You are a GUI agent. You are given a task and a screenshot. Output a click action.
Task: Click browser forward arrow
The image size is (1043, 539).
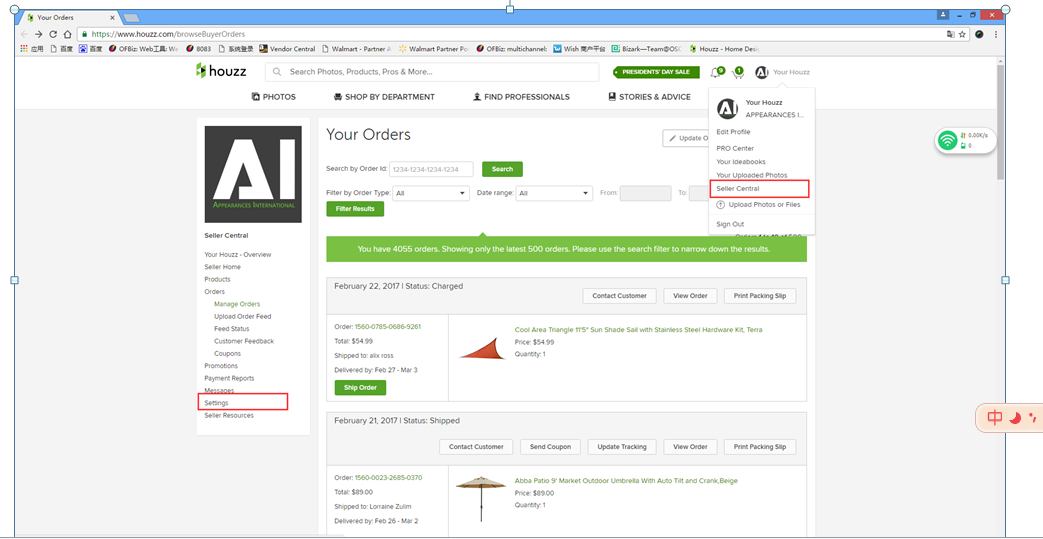(39, 34)
